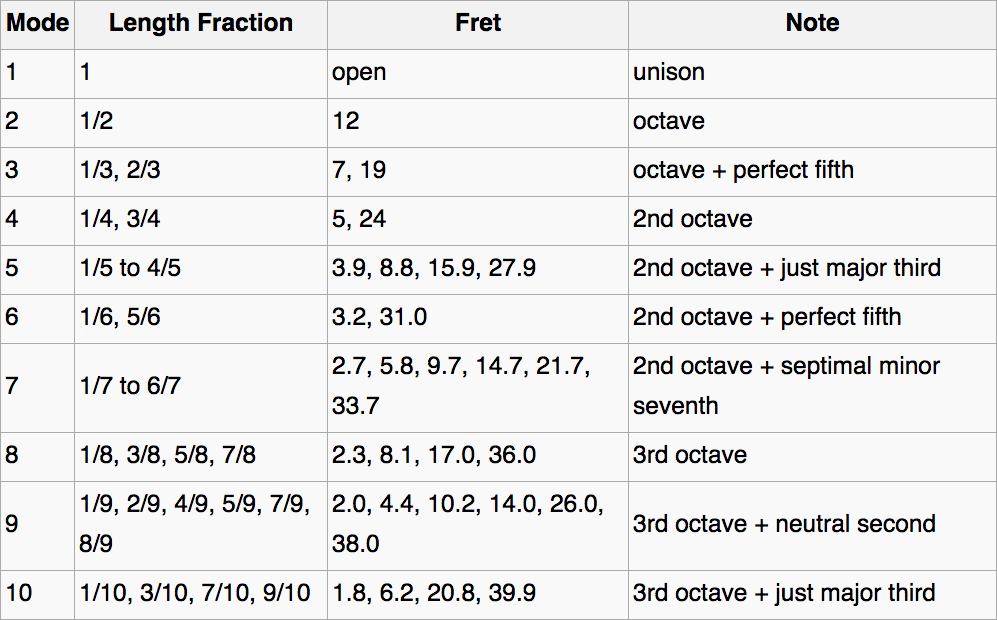
Task: Click the mode '10' row cell
Action: pos(38,595)
